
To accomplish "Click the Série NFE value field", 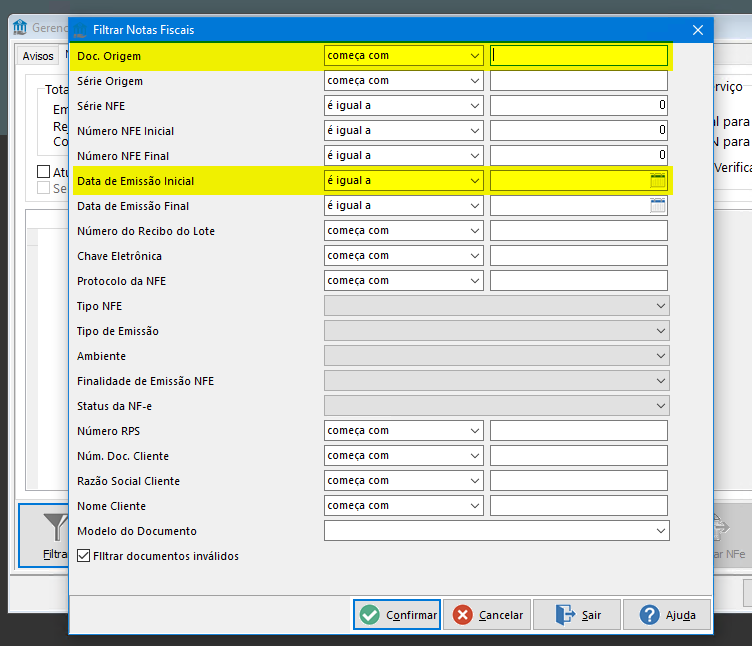I will point(579,106).
